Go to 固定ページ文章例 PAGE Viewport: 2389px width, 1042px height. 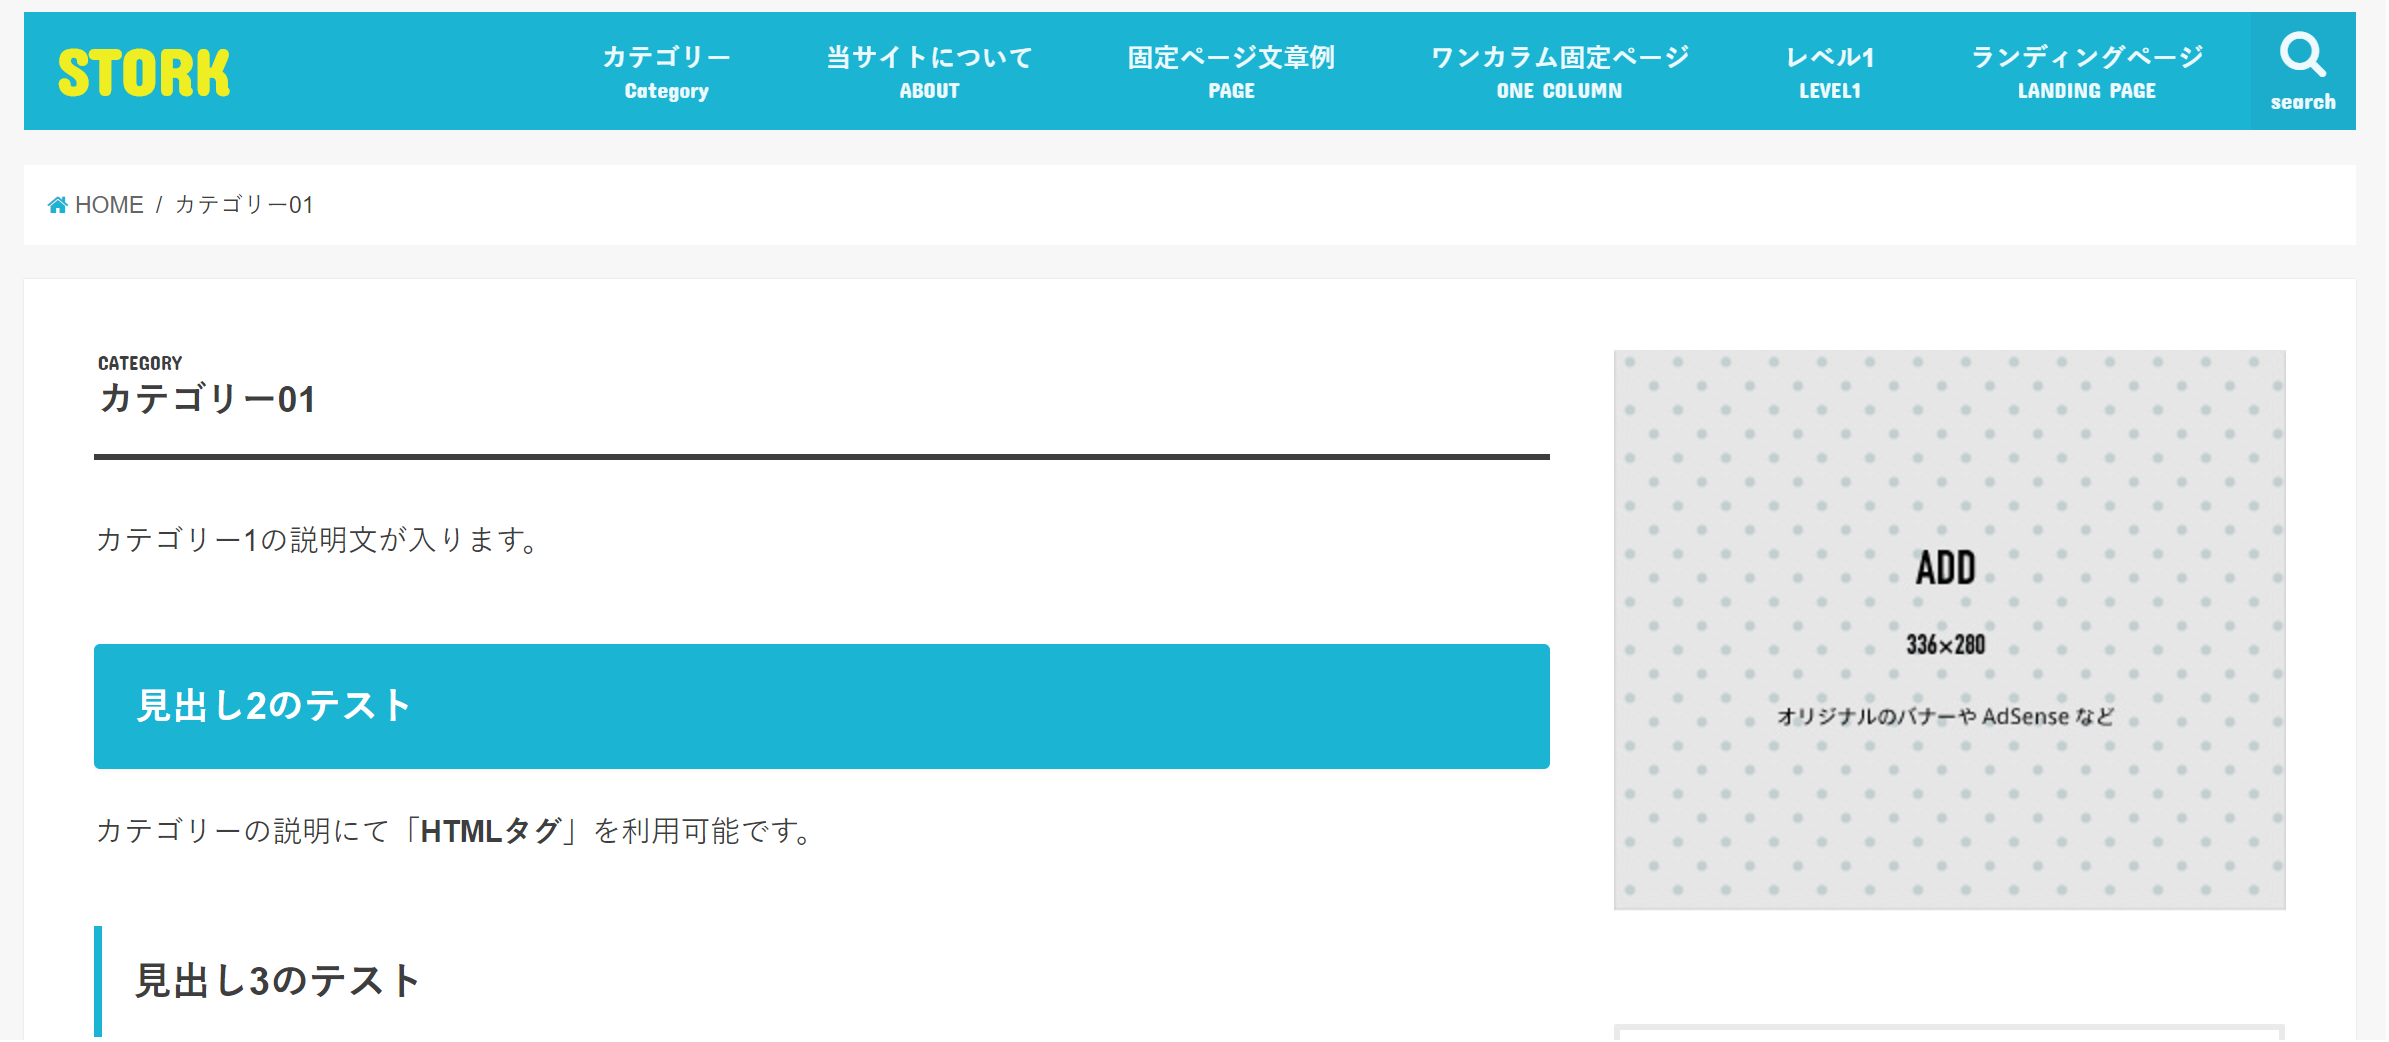pos(1231,72)
